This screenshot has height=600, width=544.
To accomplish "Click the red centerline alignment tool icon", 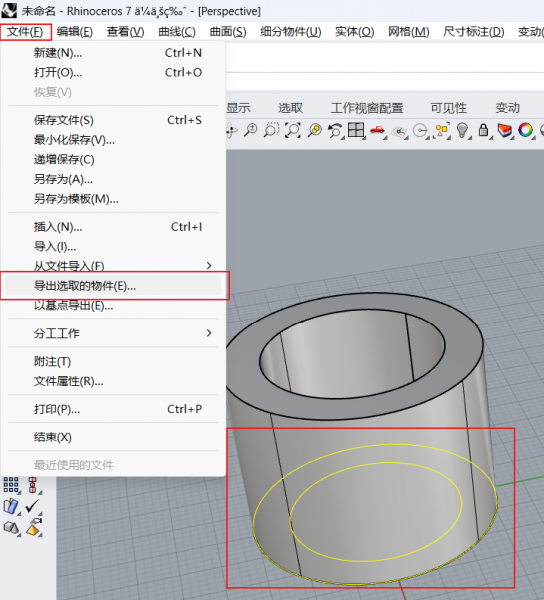I will click(x=33, y=485).
